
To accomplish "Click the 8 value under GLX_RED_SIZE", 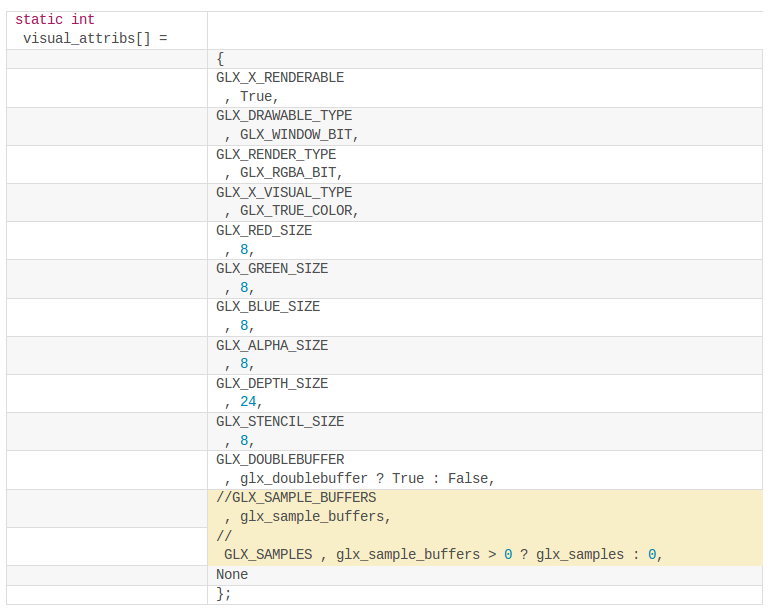I will pos(244,249).
